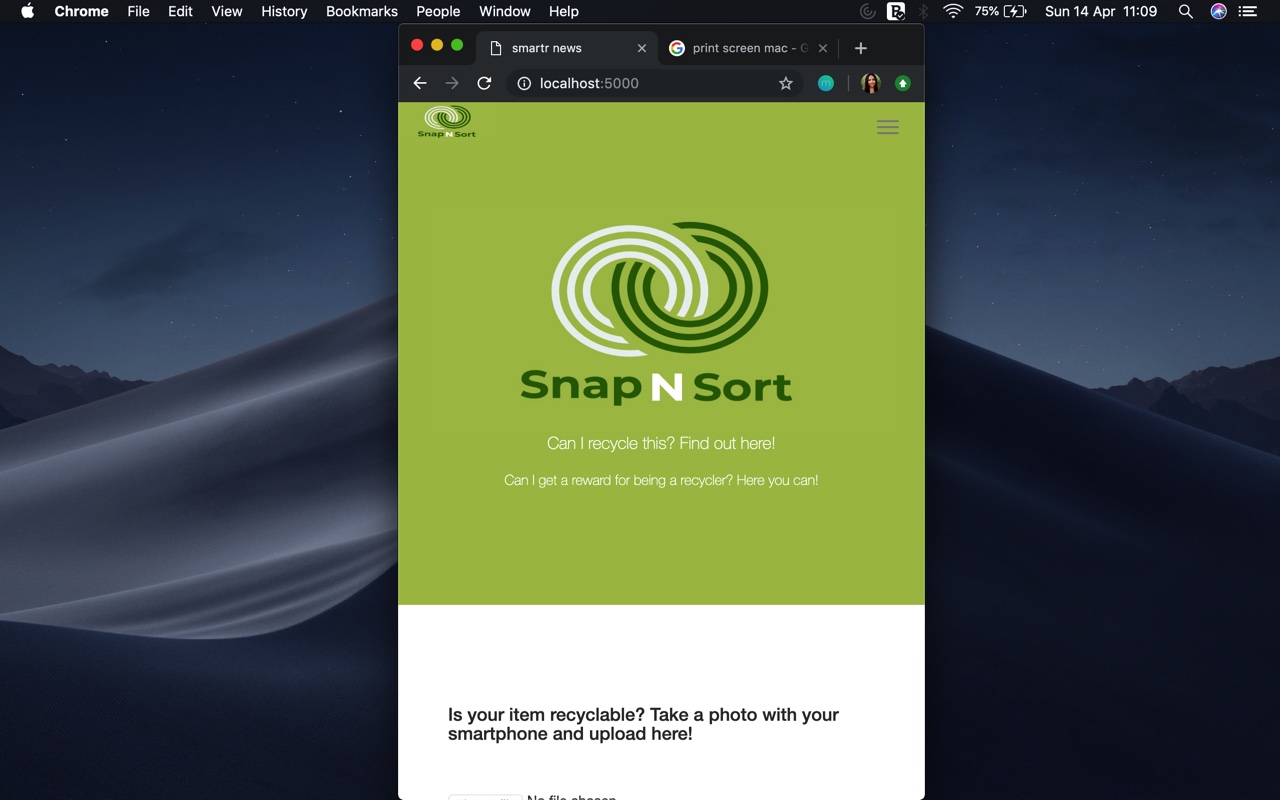1280x800 pixels.
Task: Open the History menu
Action: pos(284,11)
